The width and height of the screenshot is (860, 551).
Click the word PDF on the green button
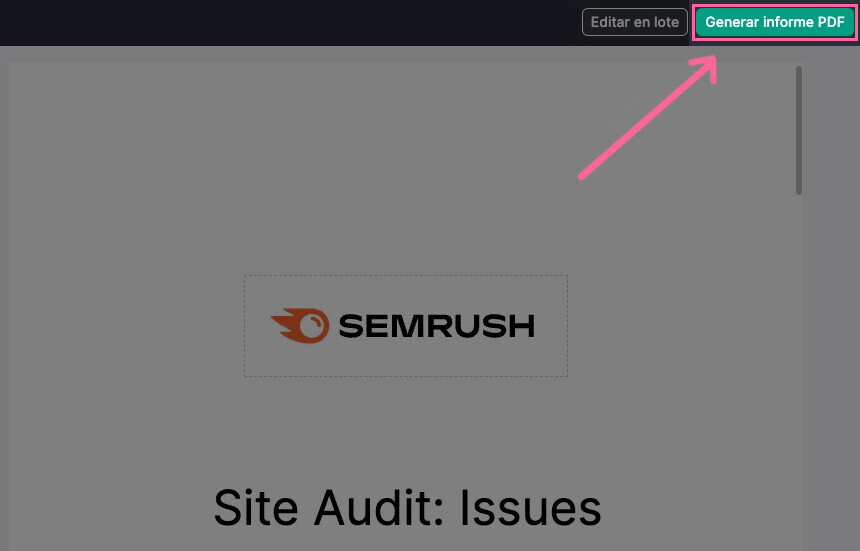831,22
